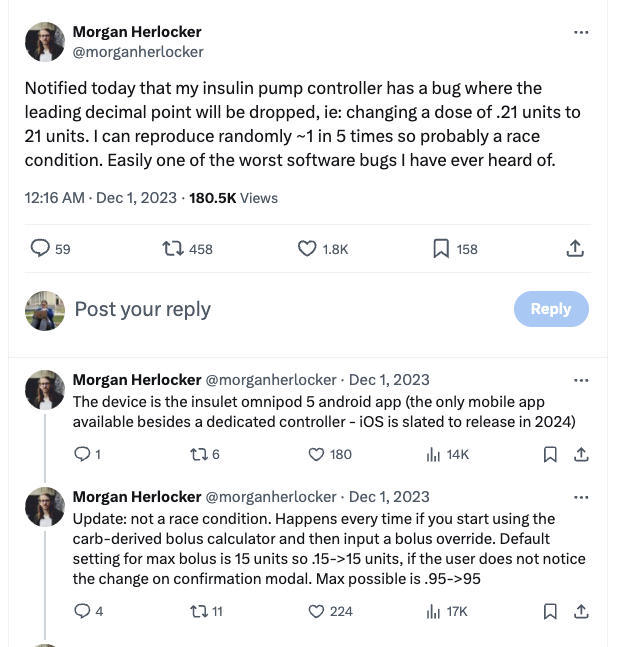Open more options on the main tweet

[x=581, y=33]
